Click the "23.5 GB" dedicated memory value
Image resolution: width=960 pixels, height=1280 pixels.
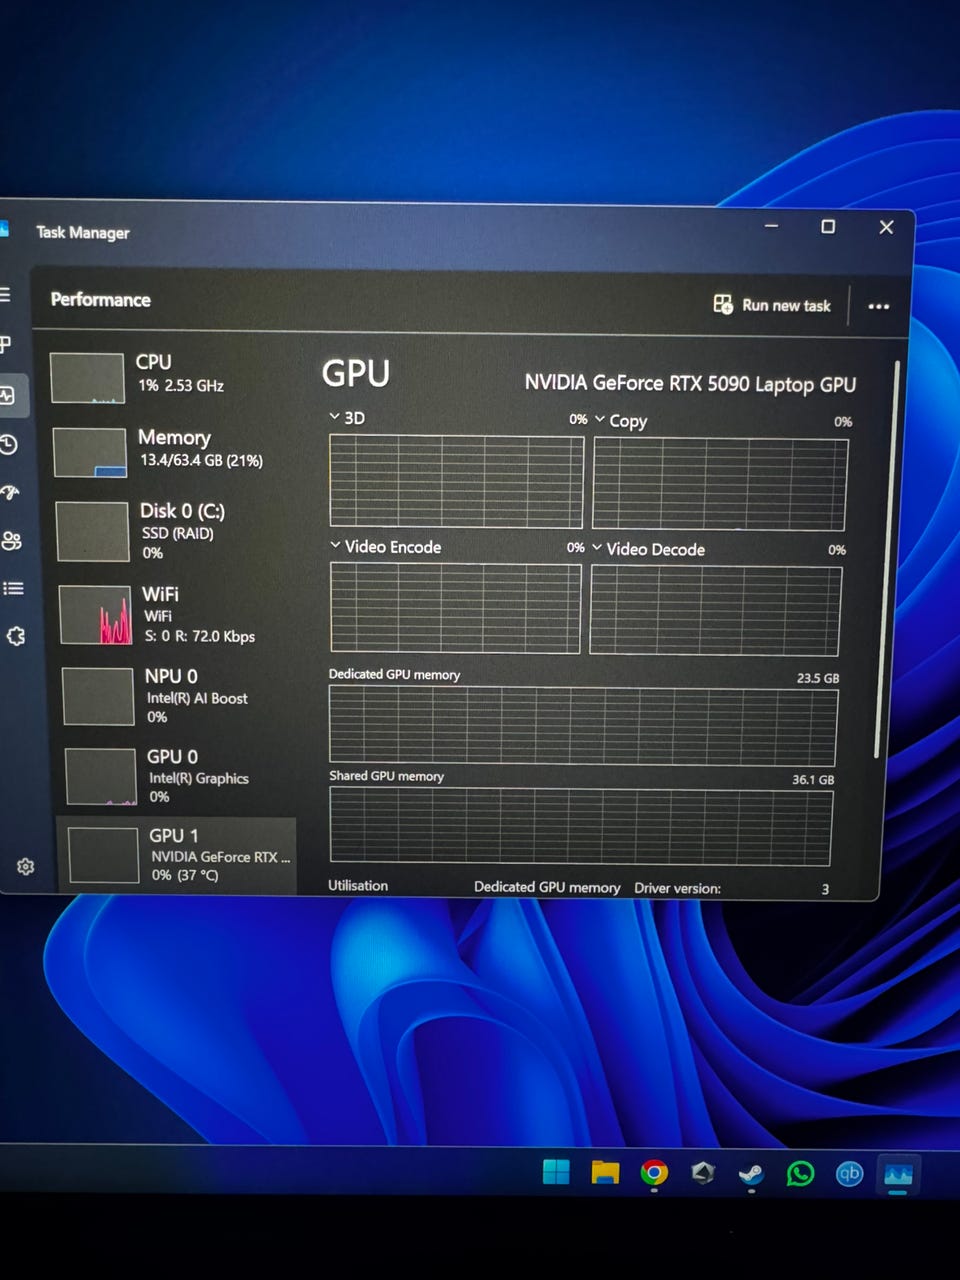(817, 678)
